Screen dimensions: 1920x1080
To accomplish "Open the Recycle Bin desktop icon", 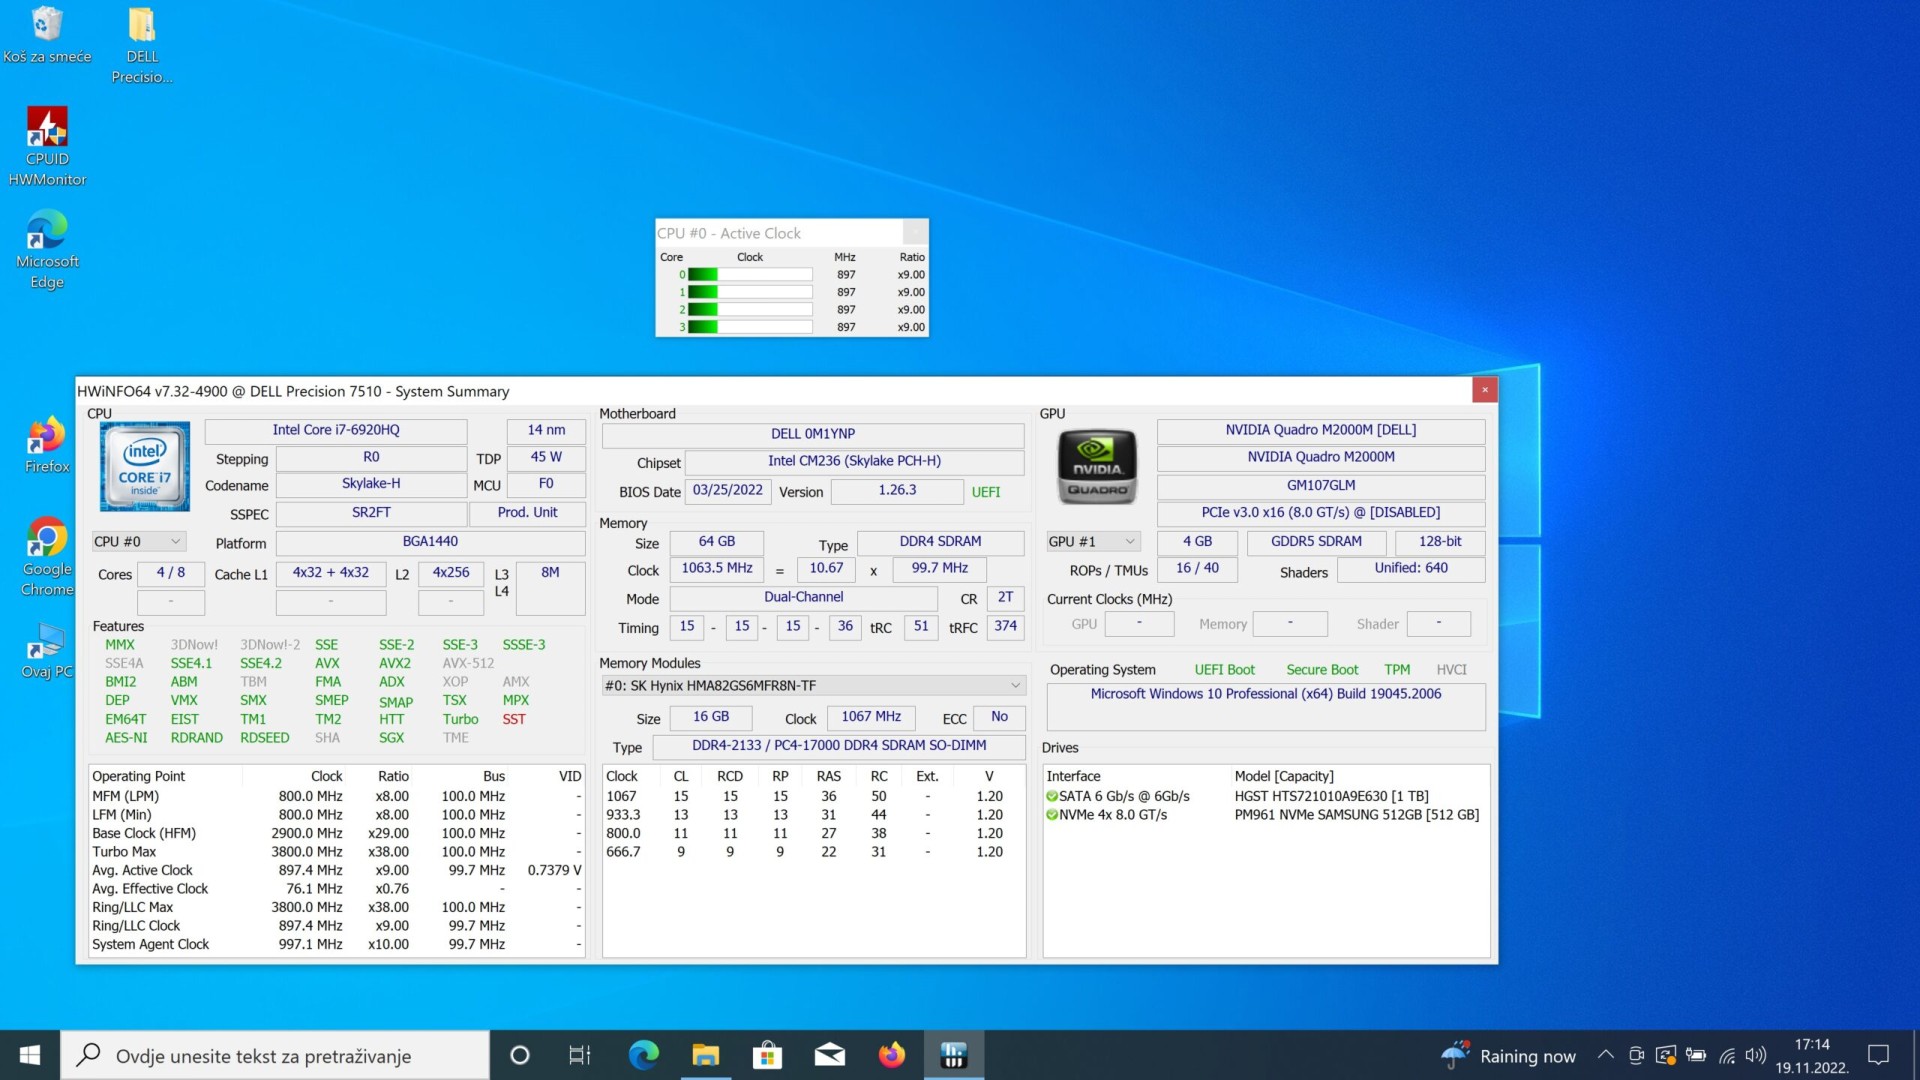I will click(x=47, y=34).
